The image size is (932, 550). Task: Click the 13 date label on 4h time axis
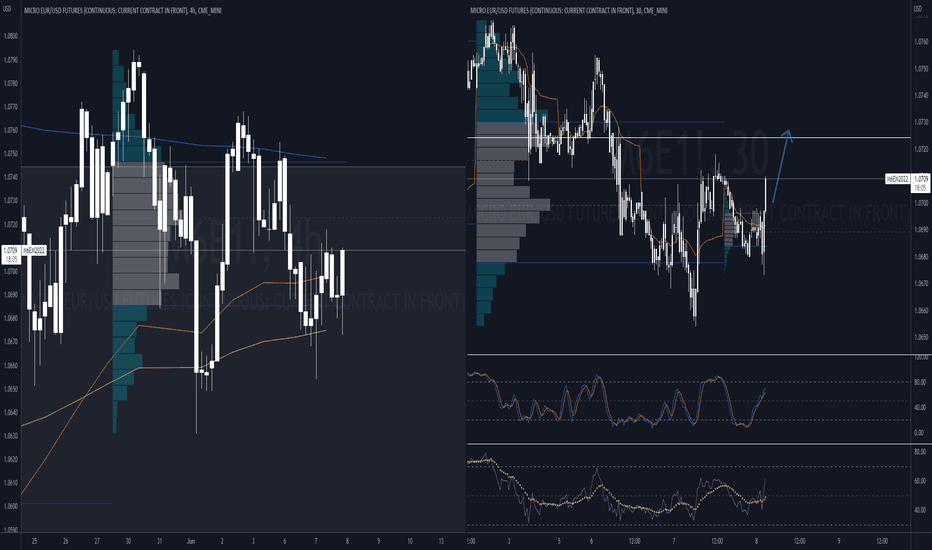click(441, 541)
